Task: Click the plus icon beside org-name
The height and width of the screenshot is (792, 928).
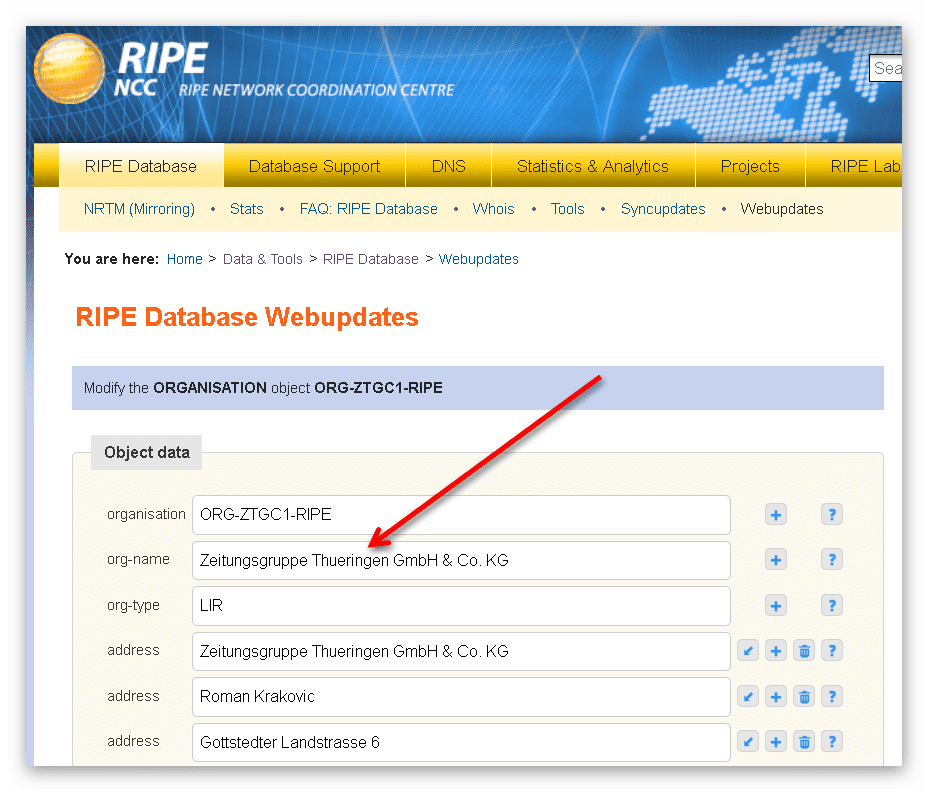Action: point(775,559)
